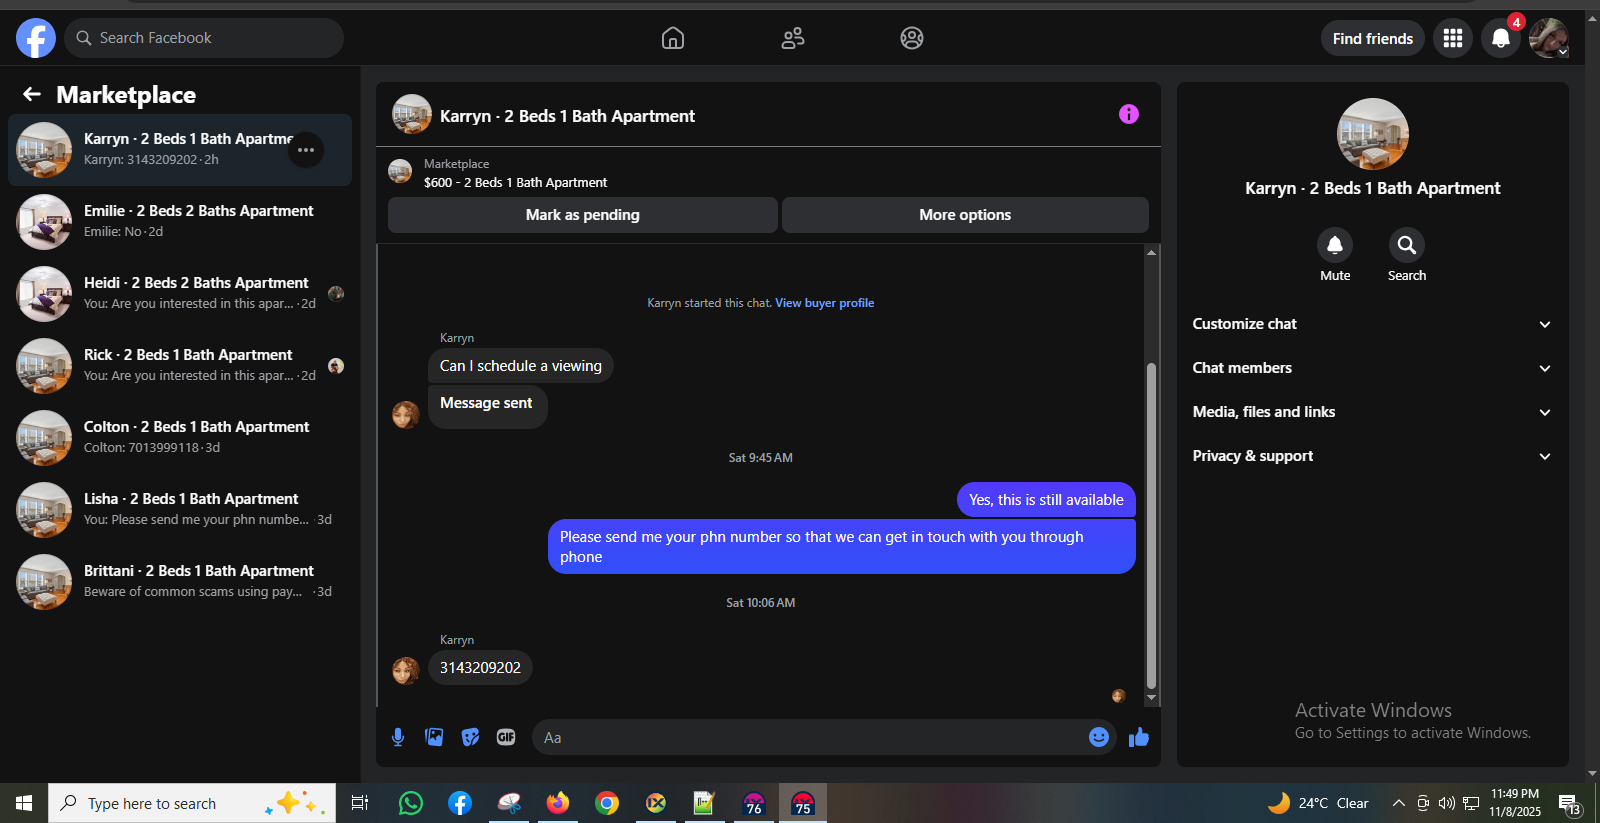1600x823 pixels.
Task: Open Karryn's chat in the Marketplace list
Action: pyautogui.click(x=180, y=150)
